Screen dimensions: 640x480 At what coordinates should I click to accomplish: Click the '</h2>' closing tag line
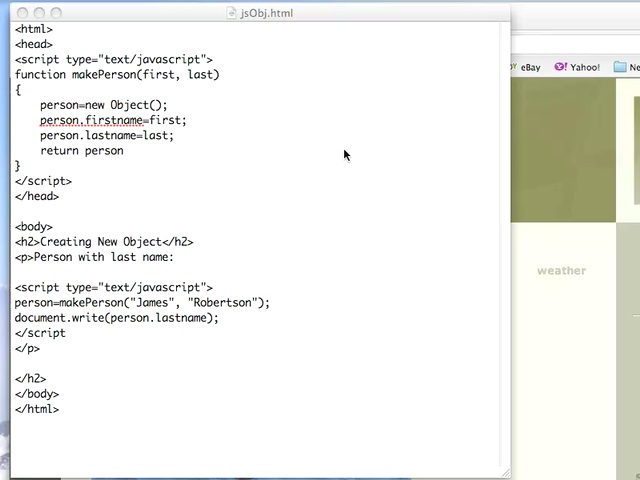point(31,379)
